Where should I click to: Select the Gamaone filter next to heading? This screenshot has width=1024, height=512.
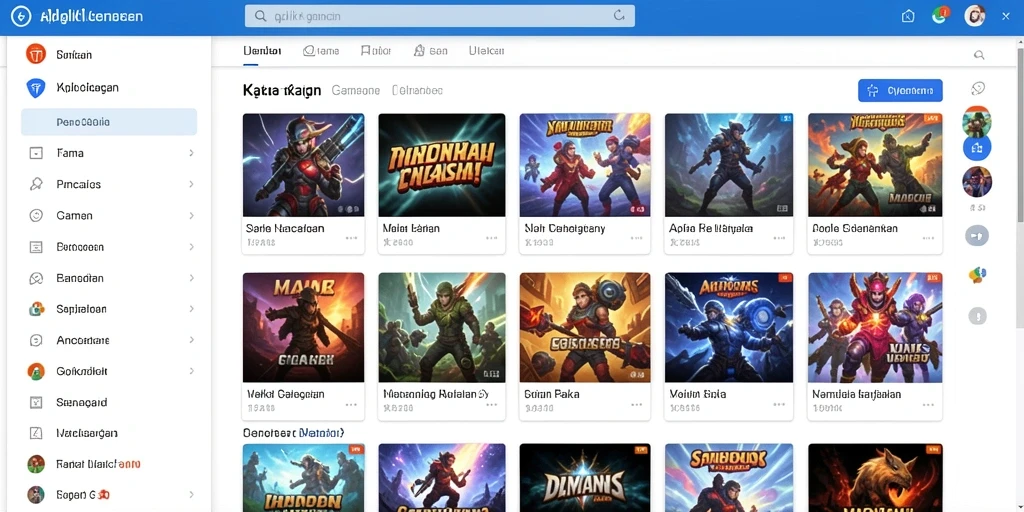tap(356, 91)
